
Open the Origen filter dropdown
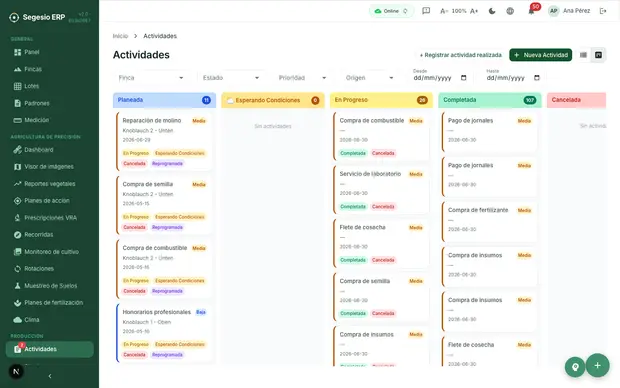coord(369,78)
